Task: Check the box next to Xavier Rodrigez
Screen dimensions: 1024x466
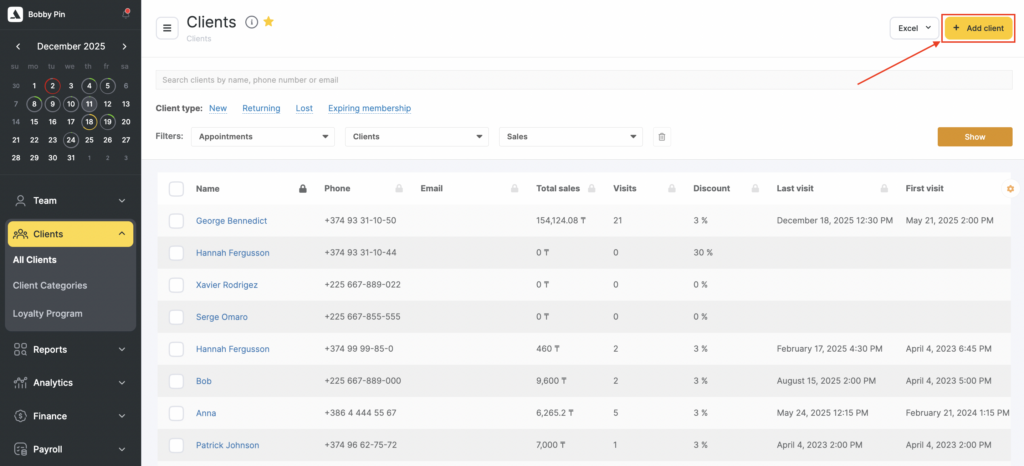Action: click(176, 285)
